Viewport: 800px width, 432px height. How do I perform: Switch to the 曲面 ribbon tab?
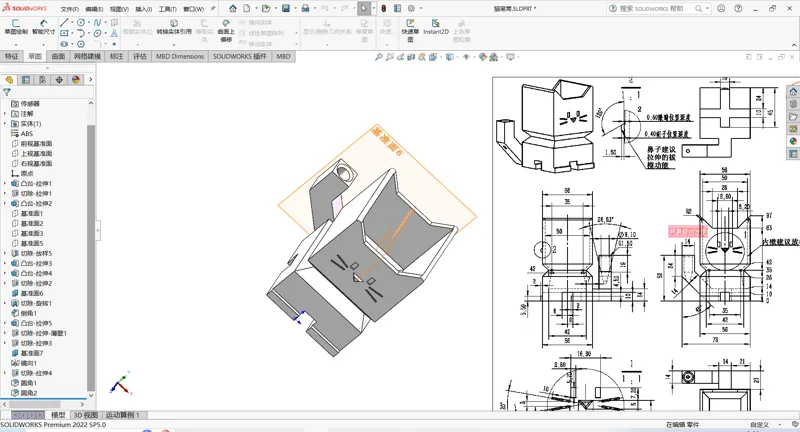58,56
